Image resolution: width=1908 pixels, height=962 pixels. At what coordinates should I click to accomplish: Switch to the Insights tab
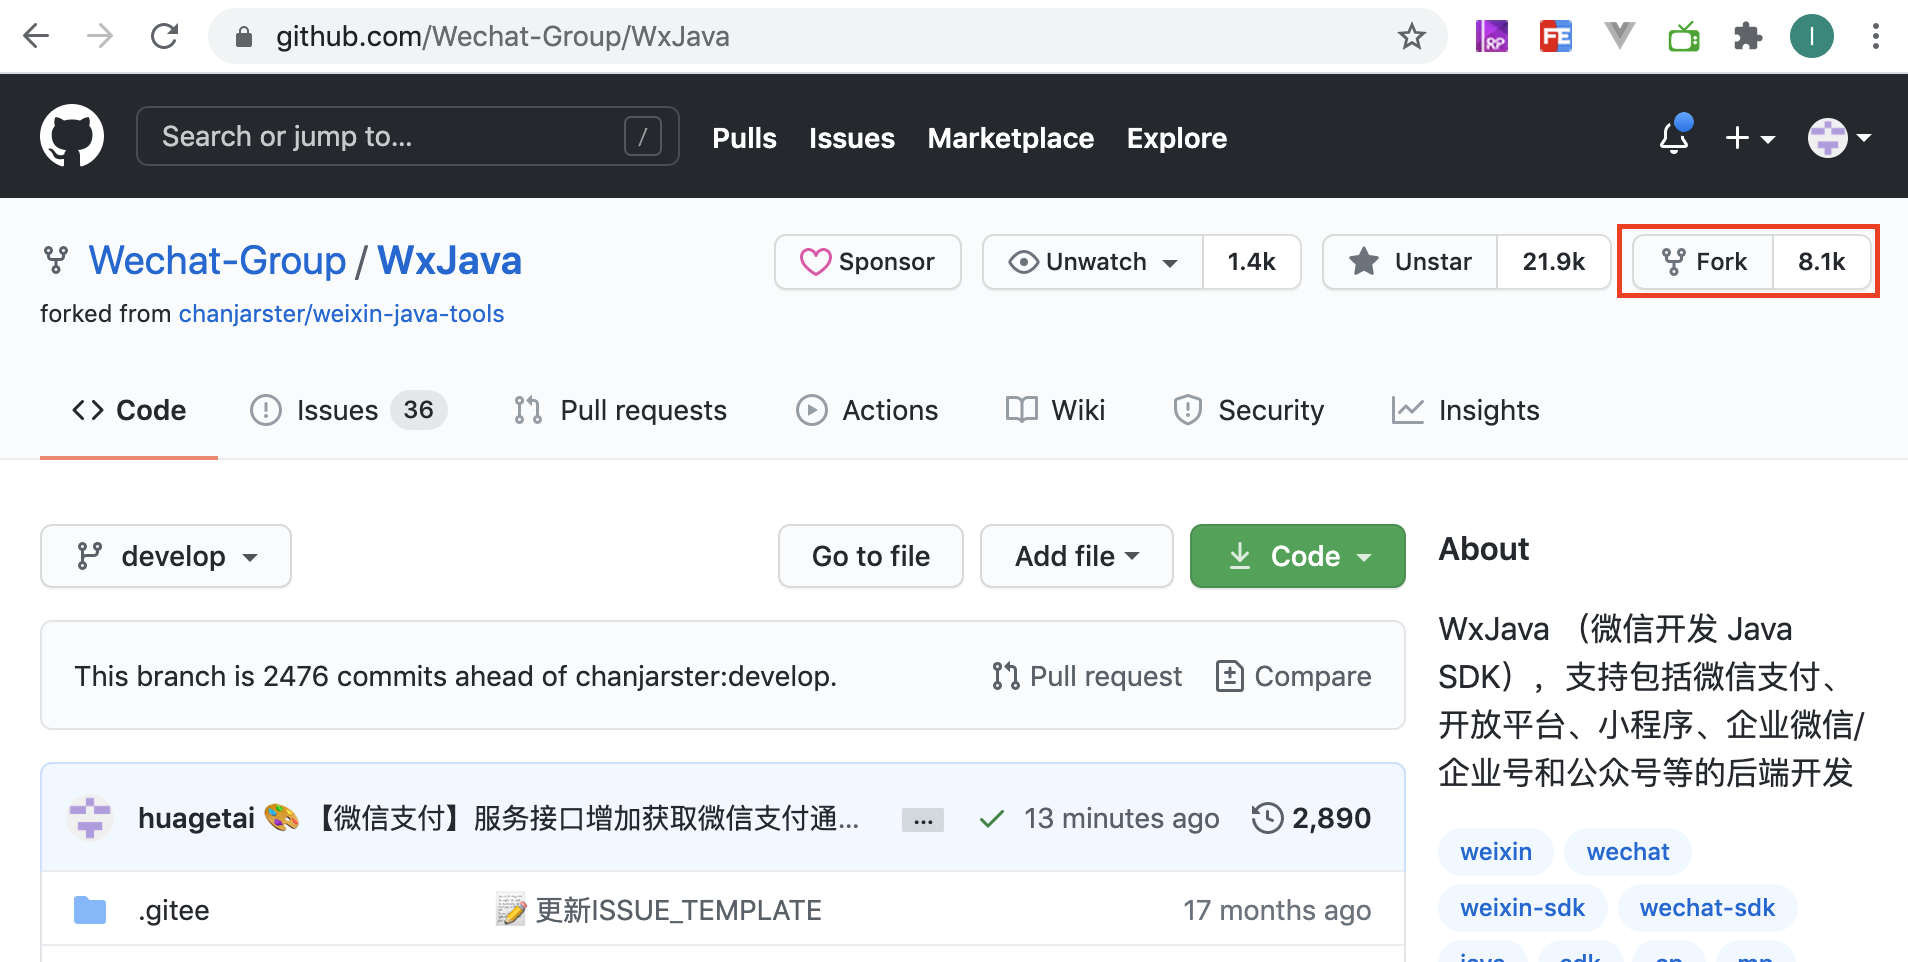pyautogui.click(x=1465, y=410)
